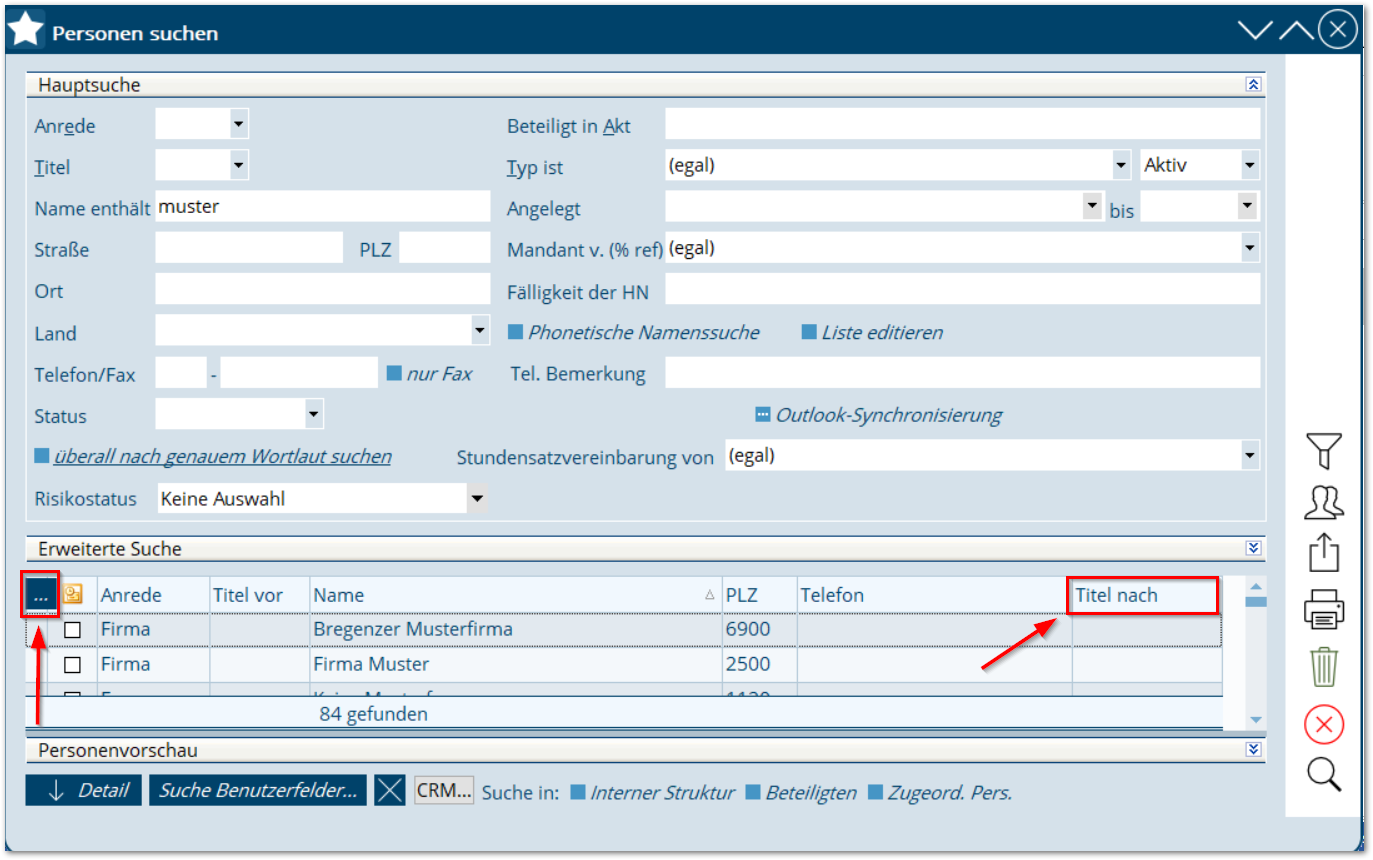Open the Typ ist (egal) dropdown
The image size is (1373, 860).
1120,165
